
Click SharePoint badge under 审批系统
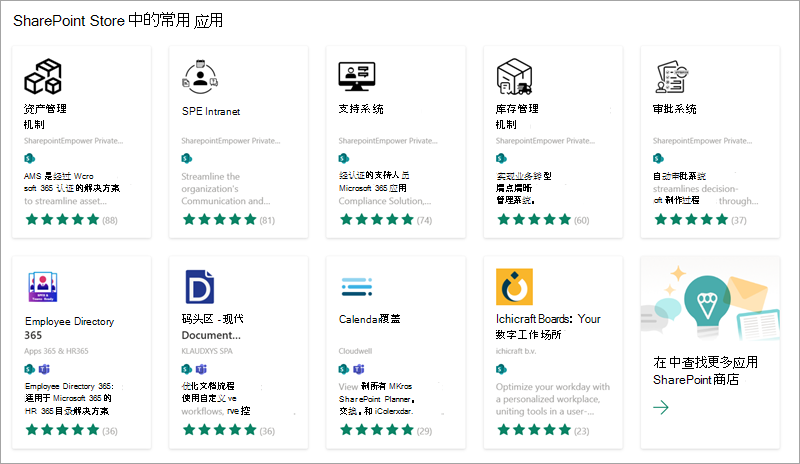click(658, 158)
